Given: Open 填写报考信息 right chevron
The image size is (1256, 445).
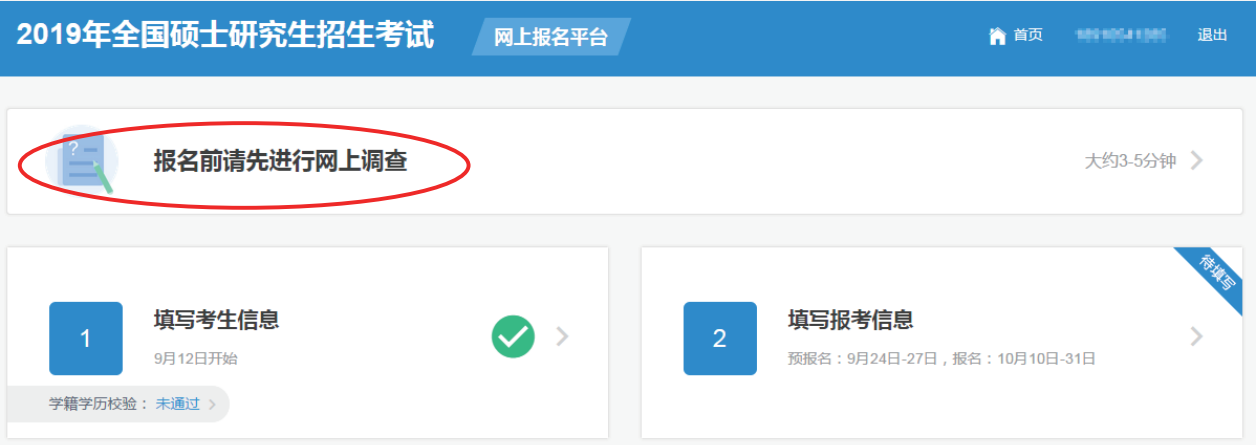Looking at the screenshot, I should (1196, 337).
